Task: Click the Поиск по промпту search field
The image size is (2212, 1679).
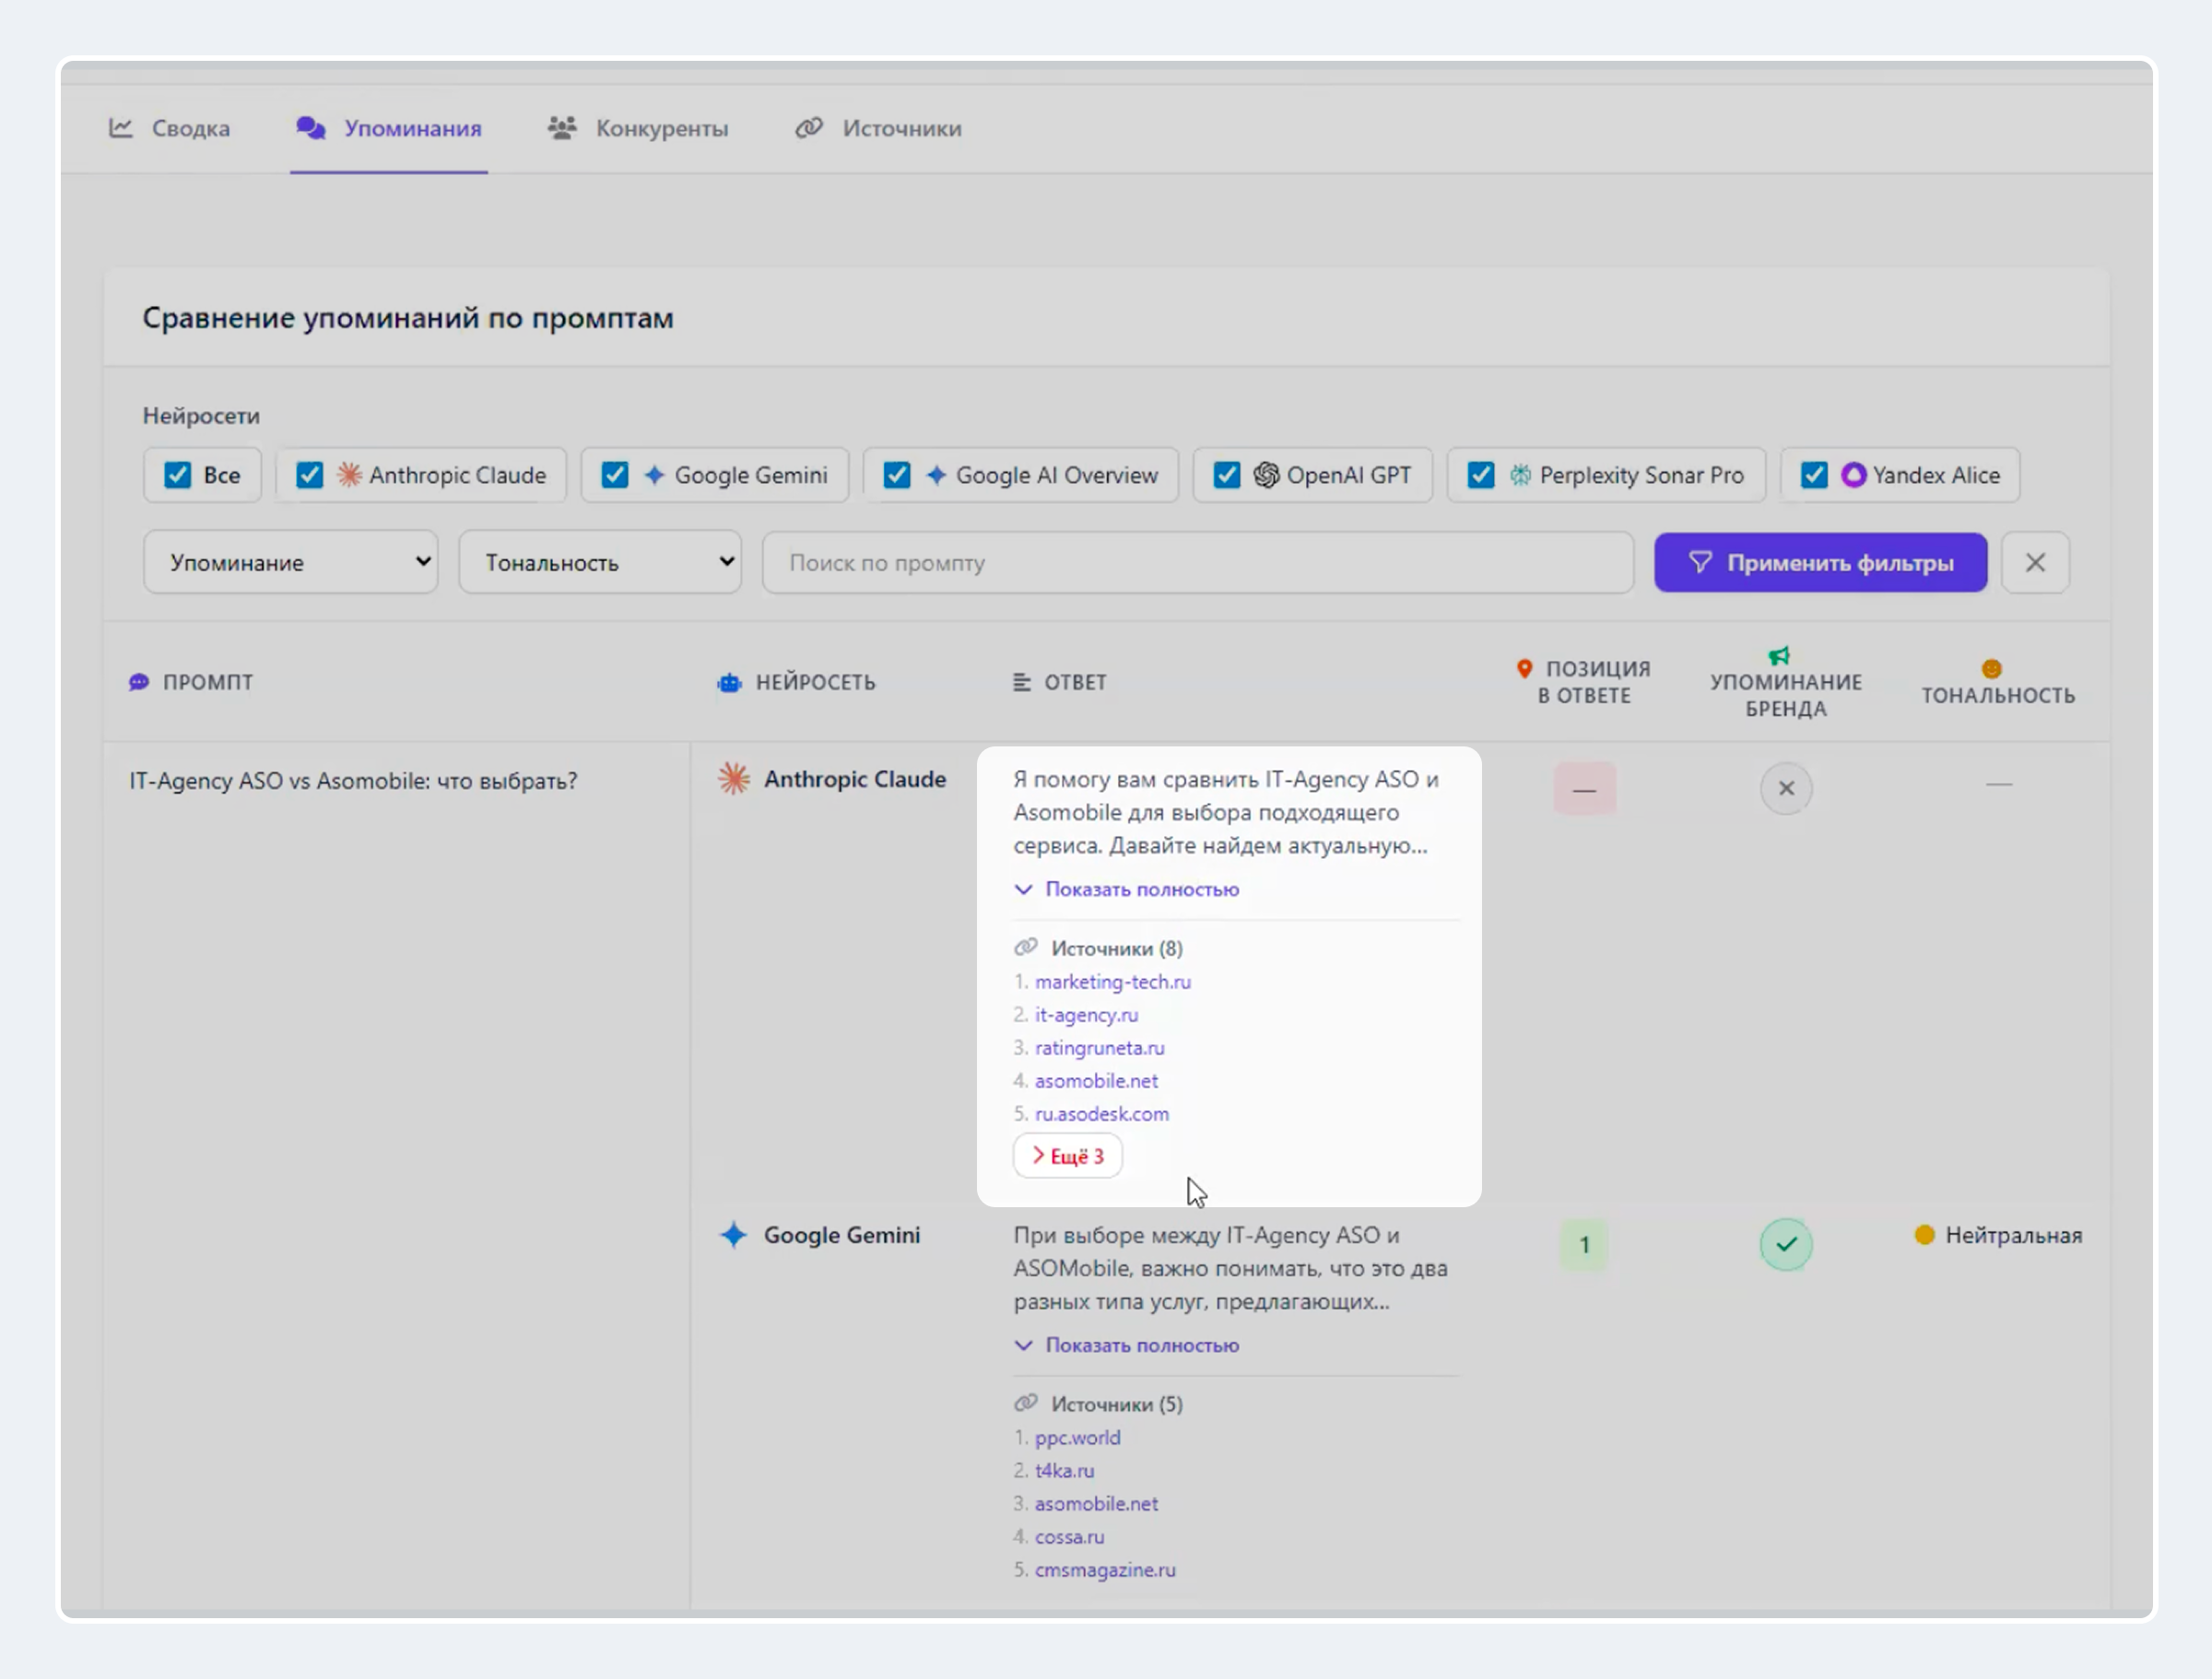Action: click(x=1197, y=563)
